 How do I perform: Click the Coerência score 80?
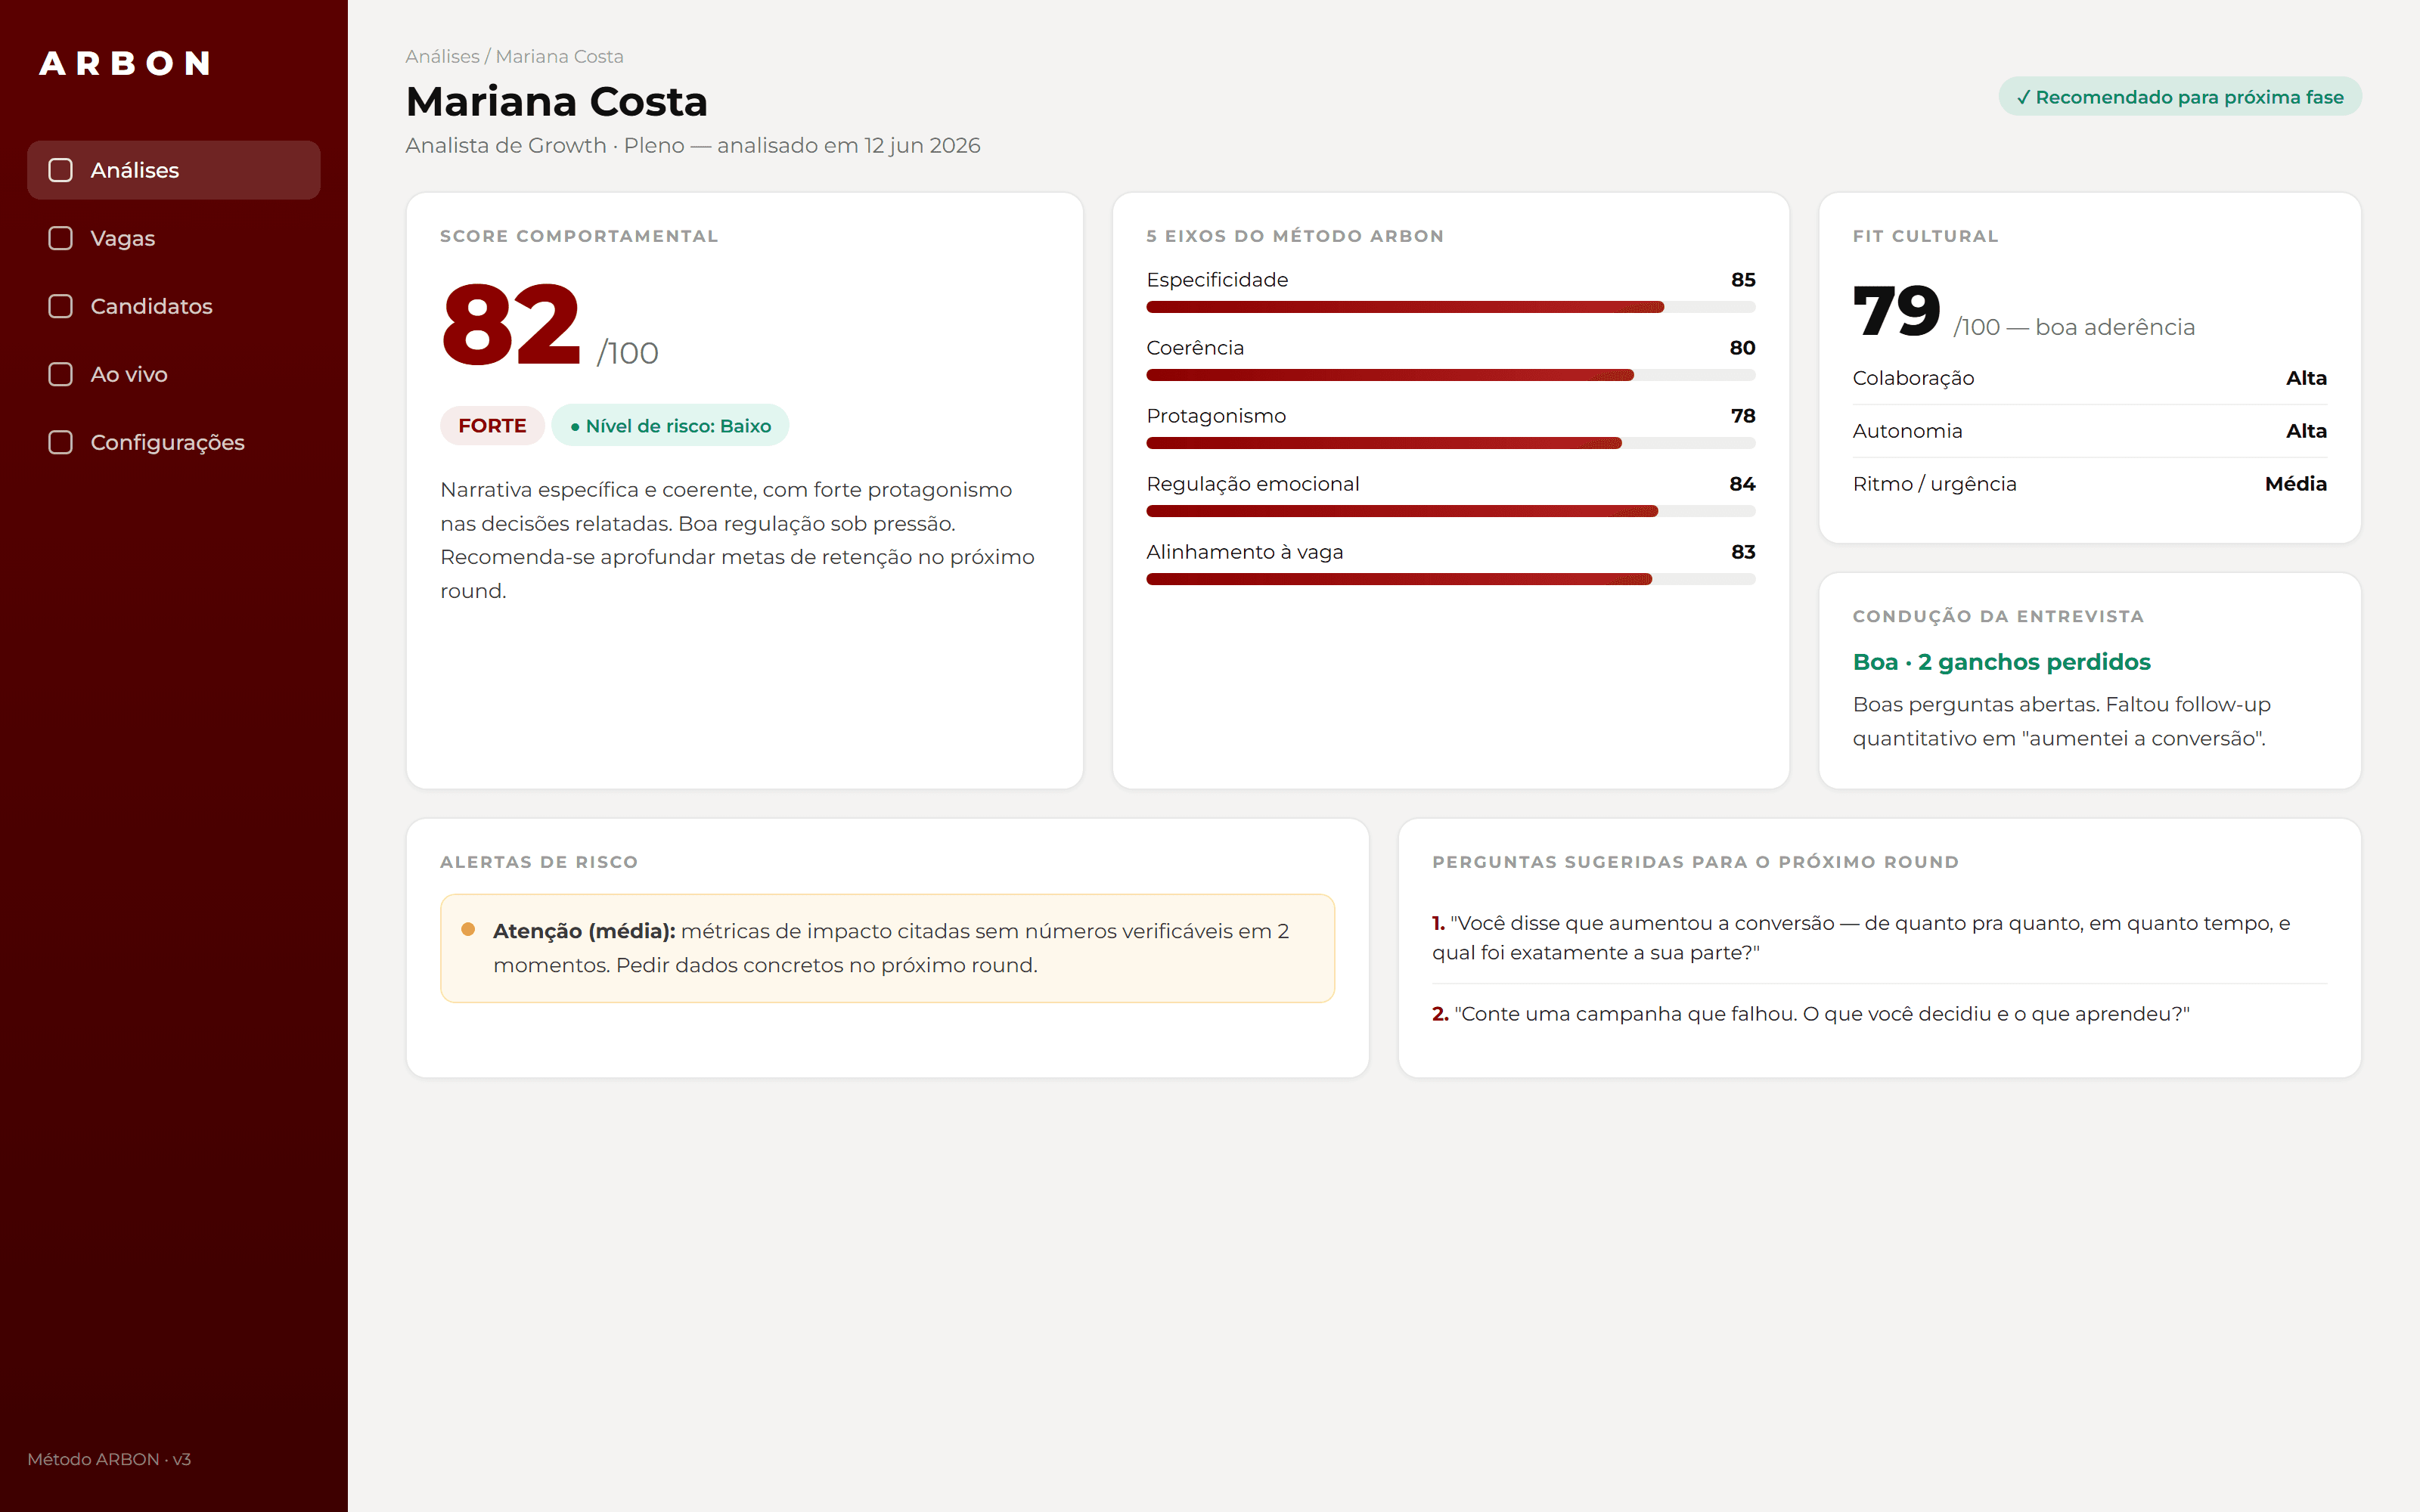pyautogui.click(x=1742, y=348)
